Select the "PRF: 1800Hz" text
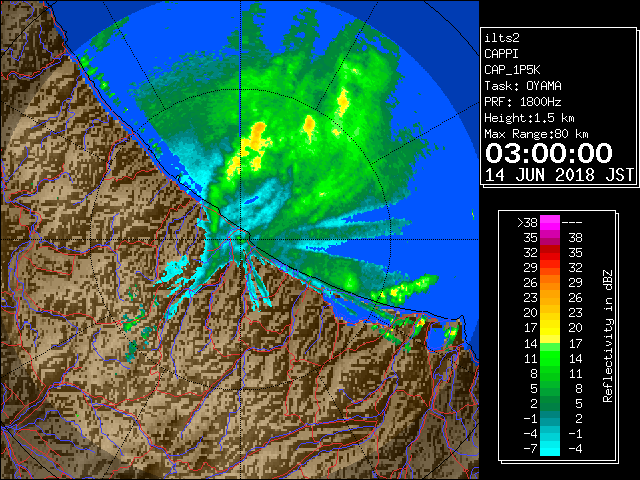The image size is (640, 480). [523, 102]
